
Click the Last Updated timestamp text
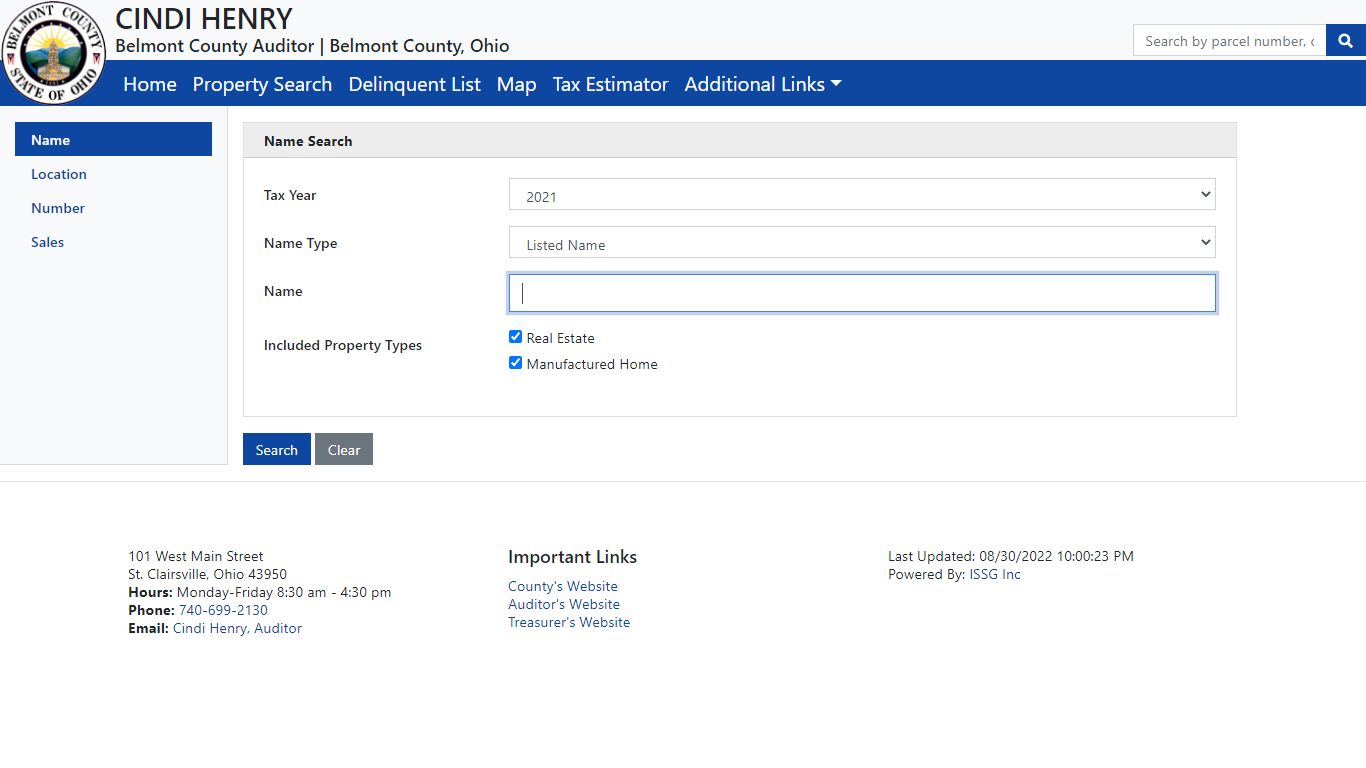pyautogui.click(x=1011, y=556)
